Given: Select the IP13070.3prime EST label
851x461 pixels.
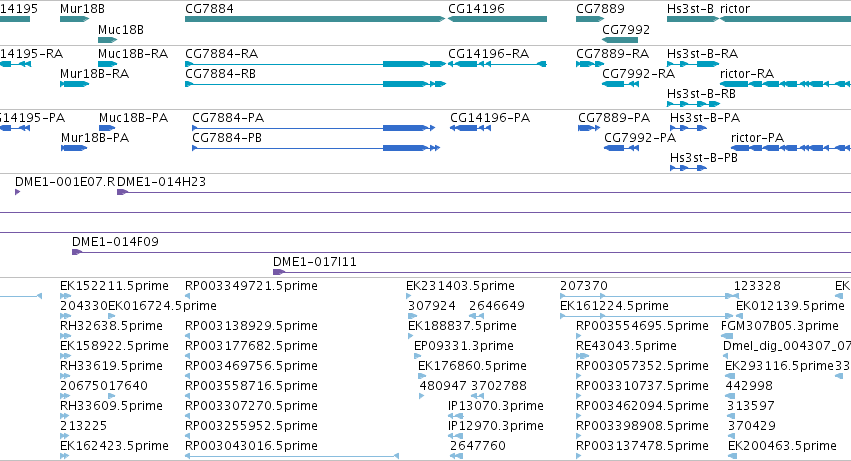Looking at the screenshot, I should [x=496, y=406].
